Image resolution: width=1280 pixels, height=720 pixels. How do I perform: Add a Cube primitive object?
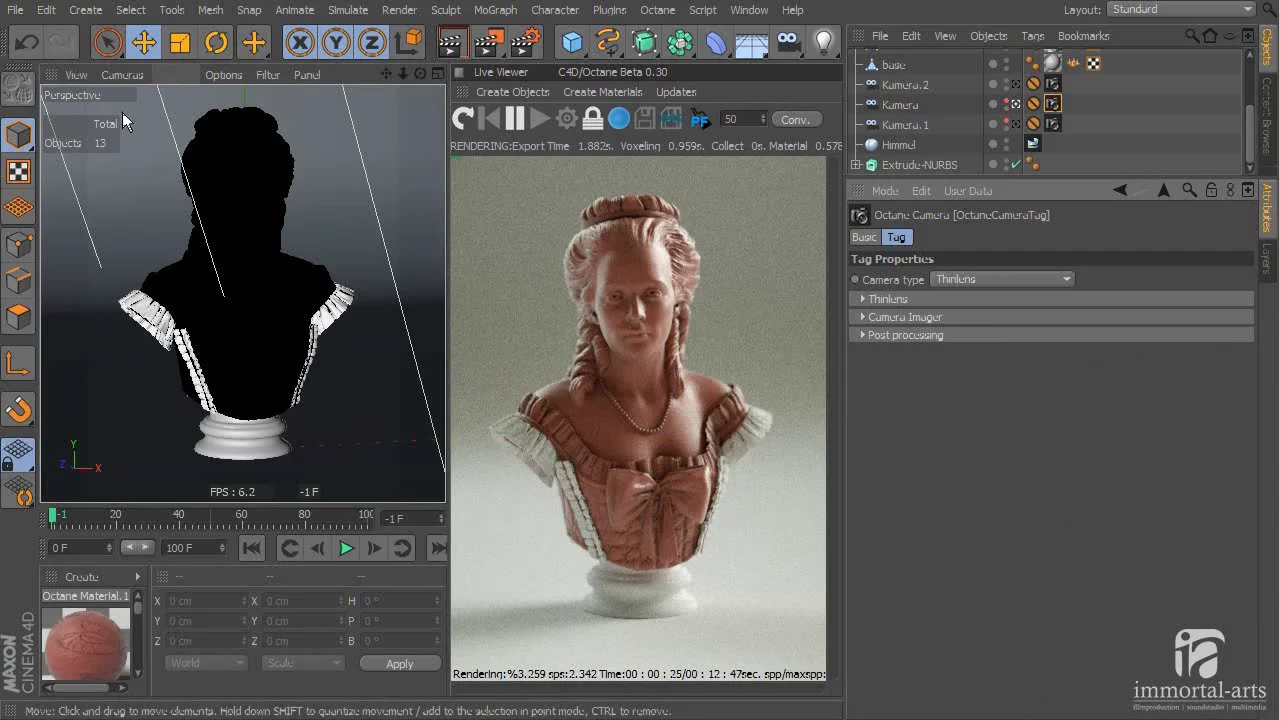(572, 42)
